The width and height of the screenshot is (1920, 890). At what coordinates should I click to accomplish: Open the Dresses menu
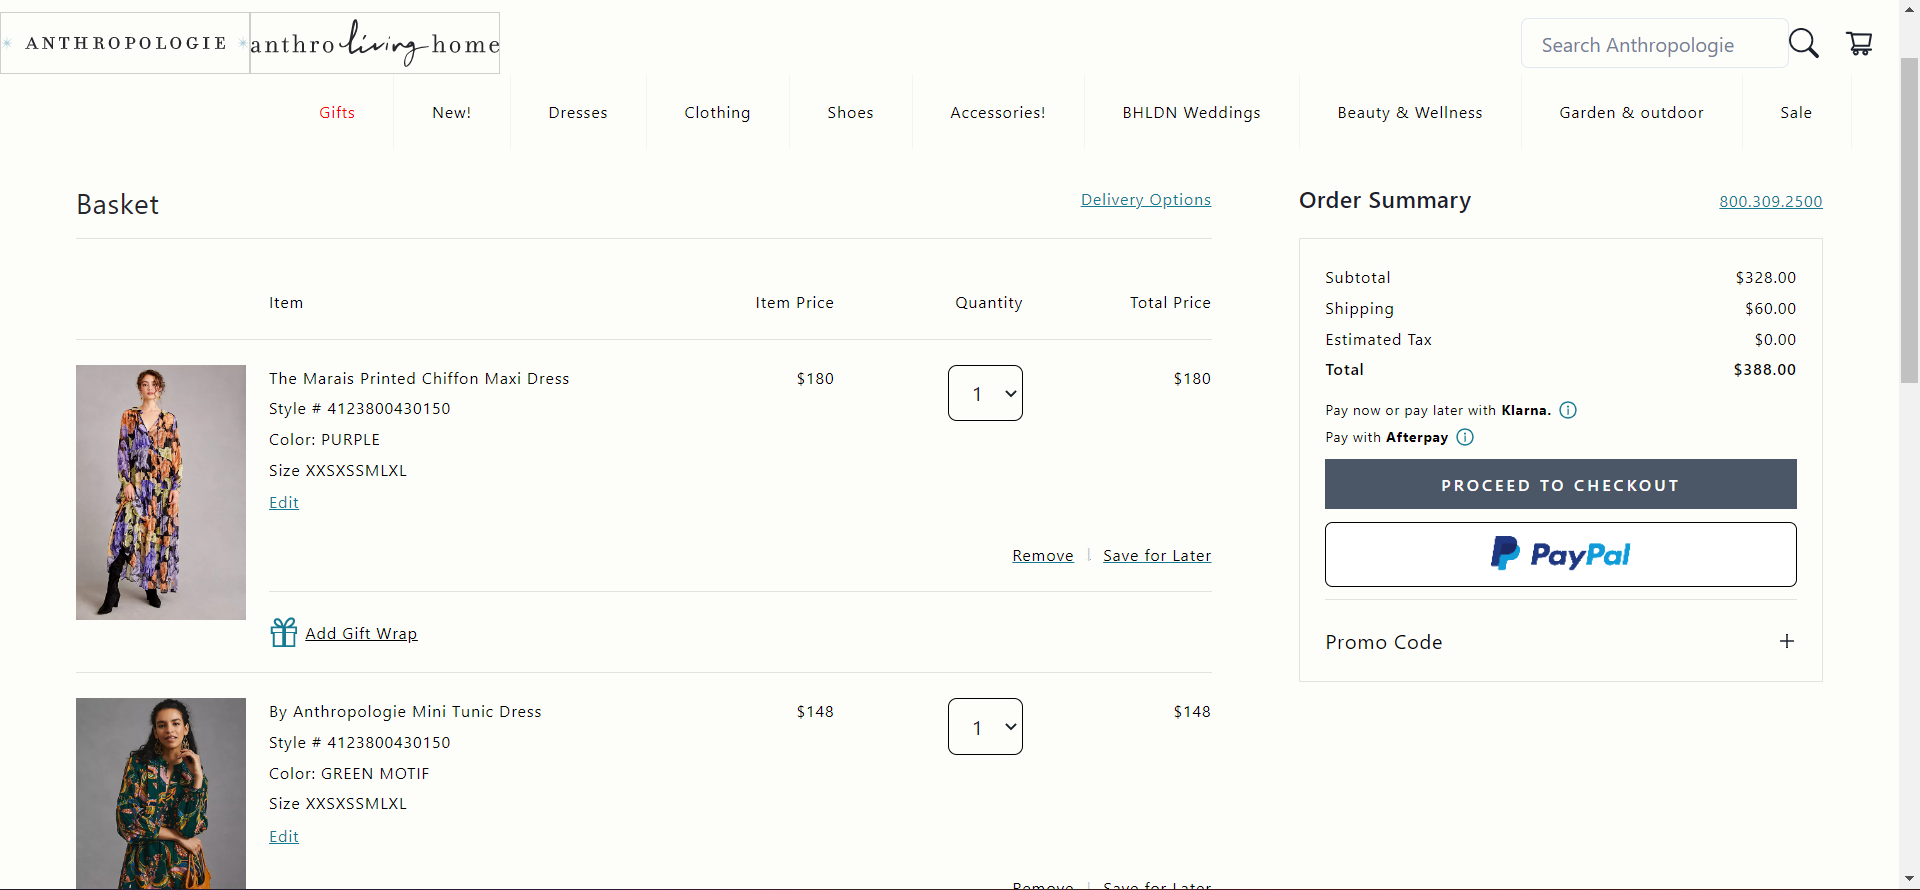point(578,113)
